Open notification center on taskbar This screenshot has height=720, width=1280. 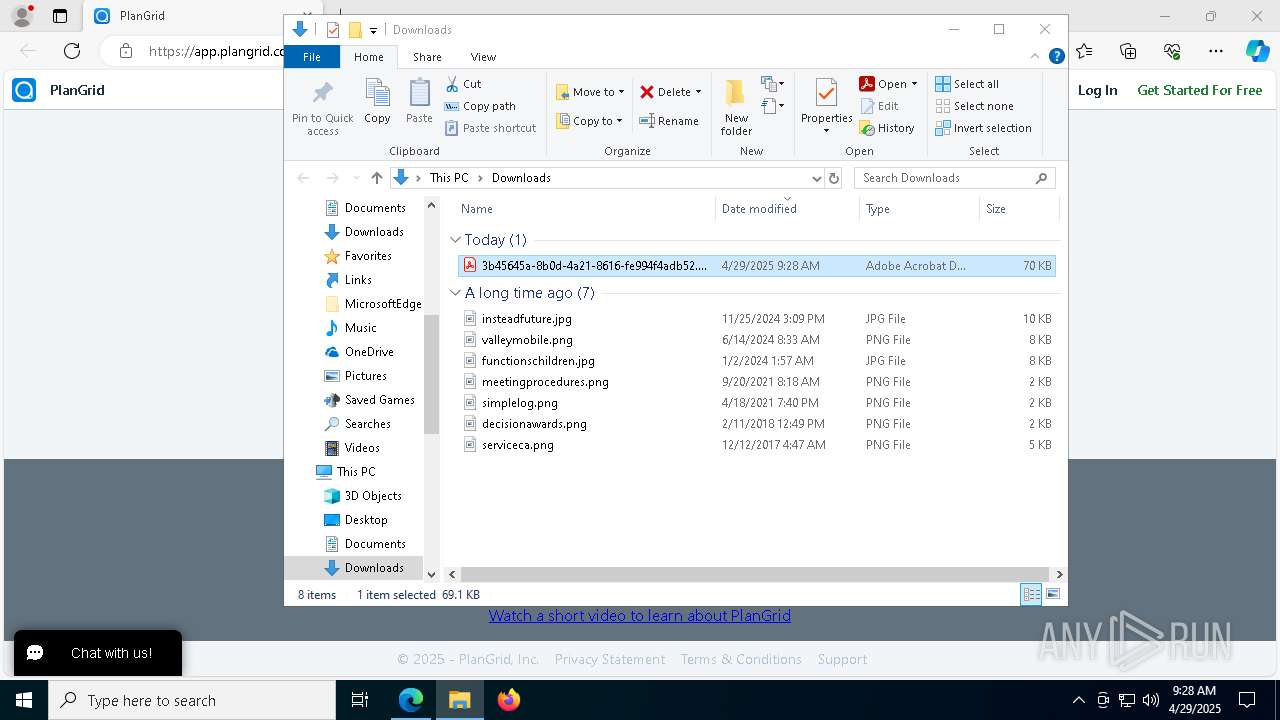point(1247,700)
